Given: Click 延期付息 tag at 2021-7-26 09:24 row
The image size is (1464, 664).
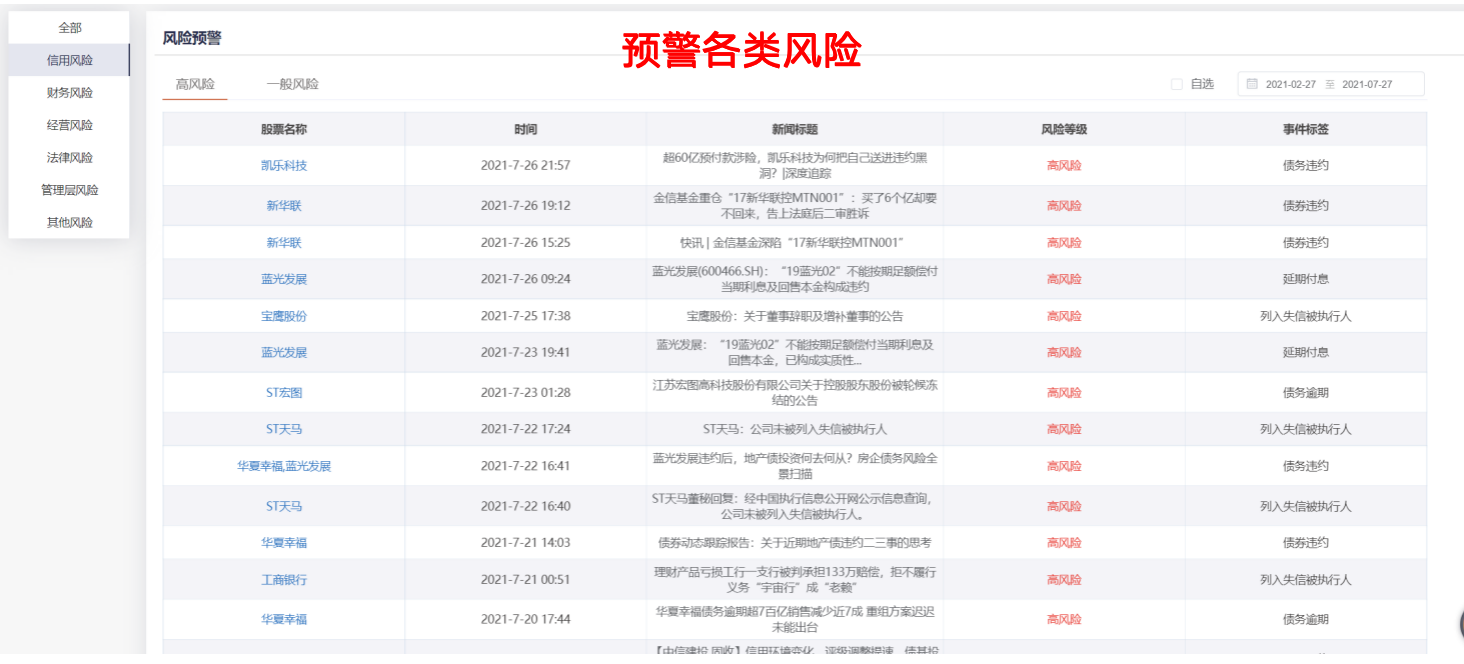Looking at the screenshot, I should pos(1306,279).
